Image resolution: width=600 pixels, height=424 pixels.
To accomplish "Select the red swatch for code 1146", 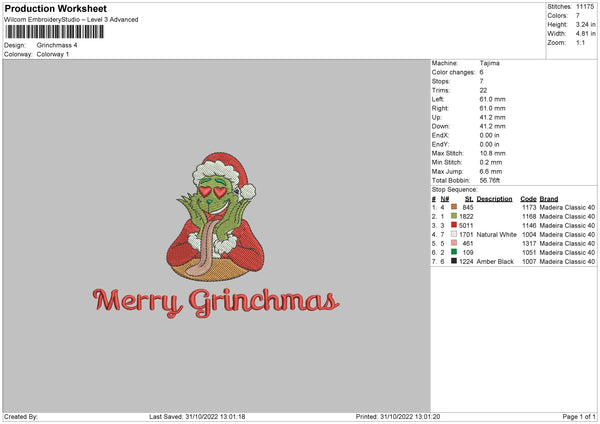I will (454, 225).
